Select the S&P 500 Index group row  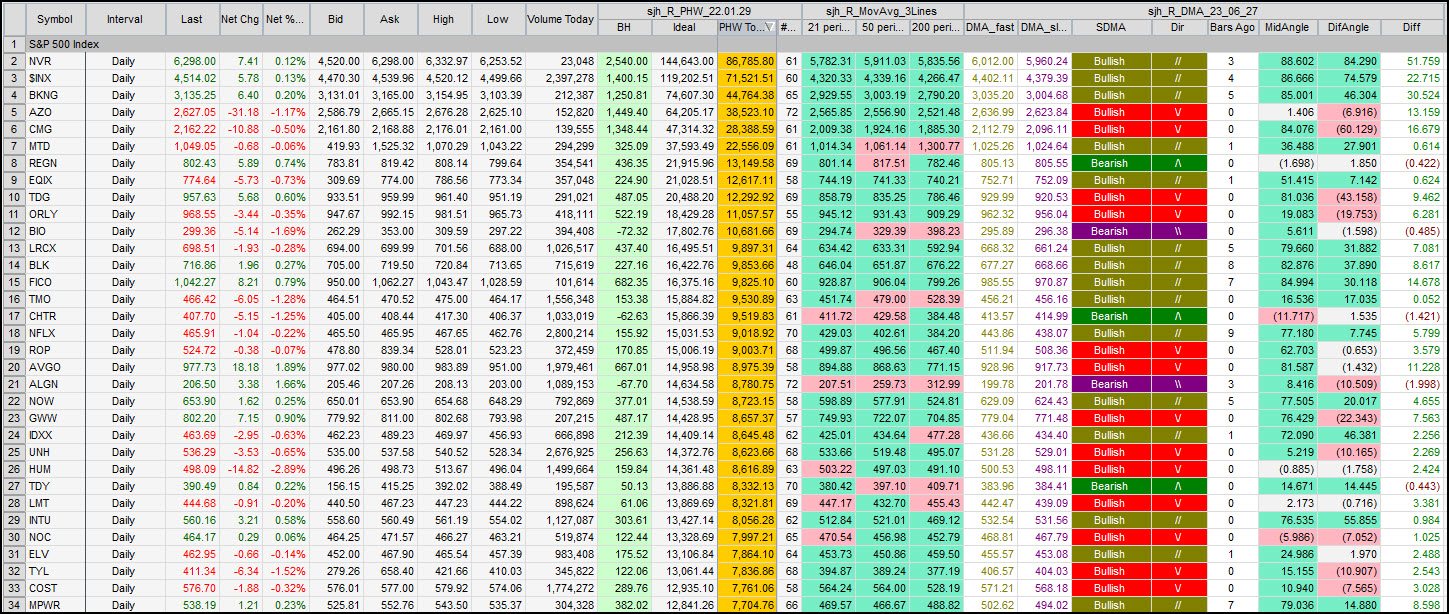click(734, 45)
